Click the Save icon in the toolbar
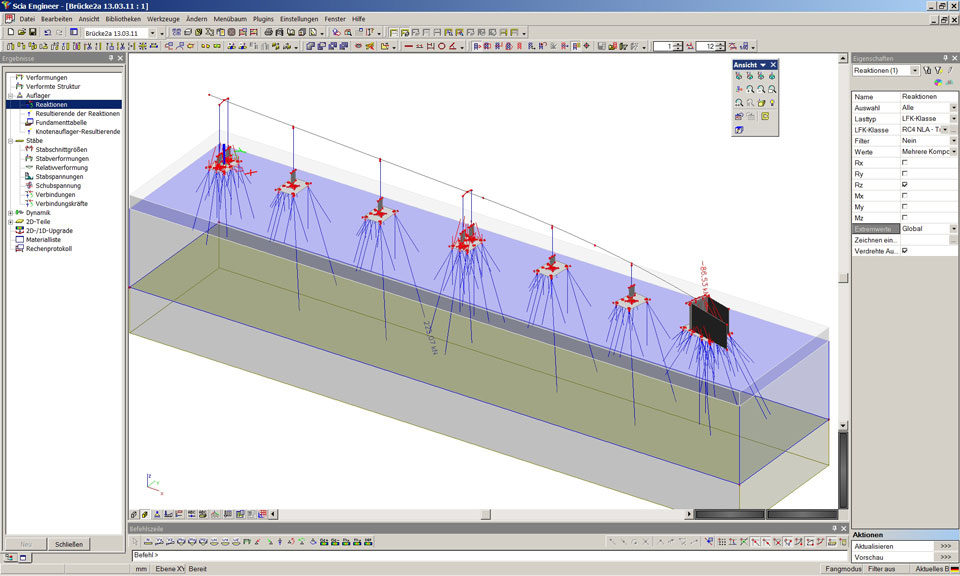The height and width of the screenshot is (576, 960). pos(32,32)
